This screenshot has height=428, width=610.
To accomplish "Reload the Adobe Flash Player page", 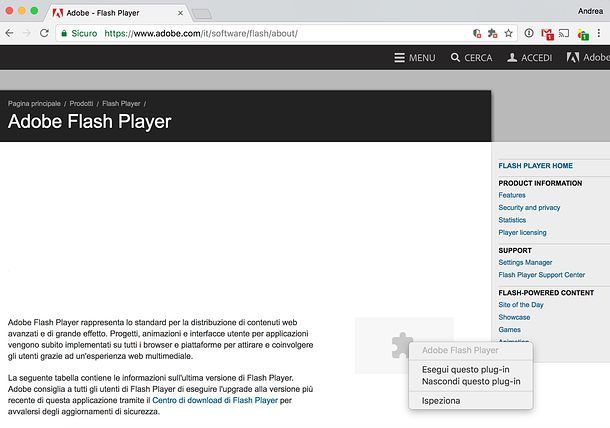I will click(44, 33).
